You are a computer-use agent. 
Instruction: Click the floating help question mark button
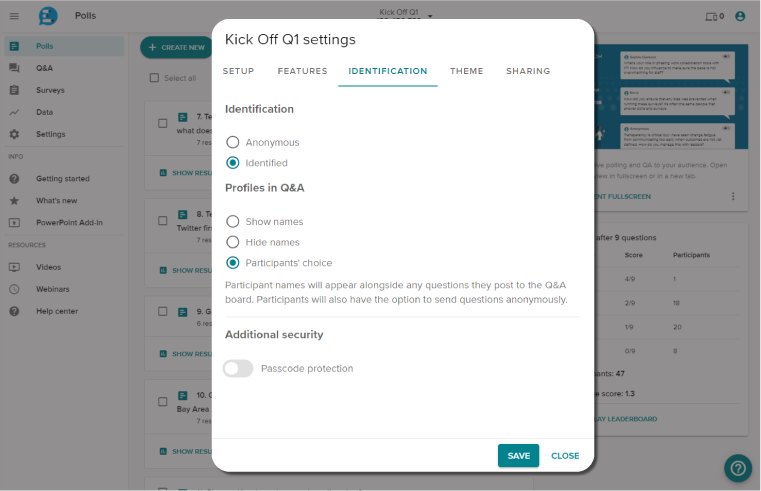(738, 467)
